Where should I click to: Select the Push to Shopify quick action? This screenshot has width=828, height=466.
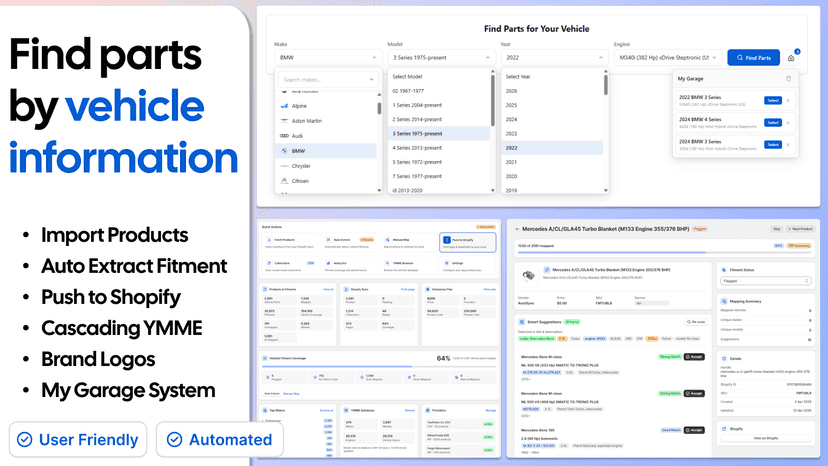point(467,243)
